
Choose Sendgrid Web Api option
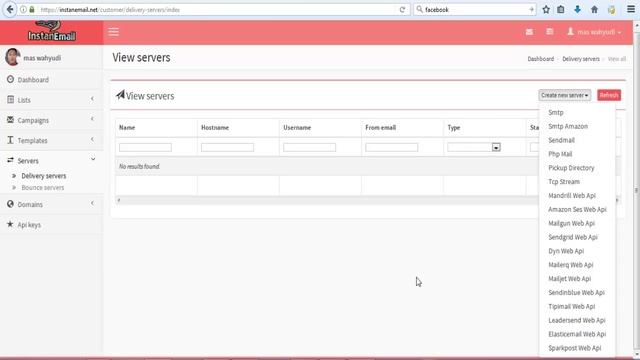[x=573, y=237]
